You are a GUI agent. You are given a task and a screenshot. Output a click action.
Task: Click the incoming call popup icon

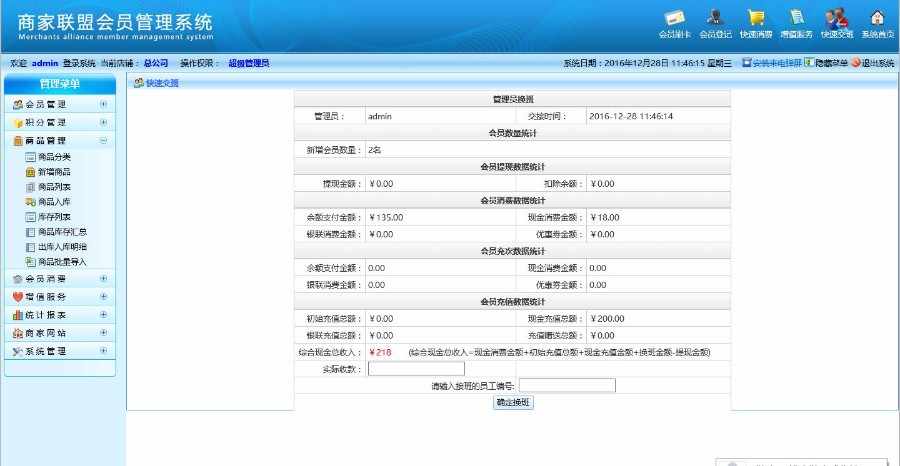click(x=747, y=63)
